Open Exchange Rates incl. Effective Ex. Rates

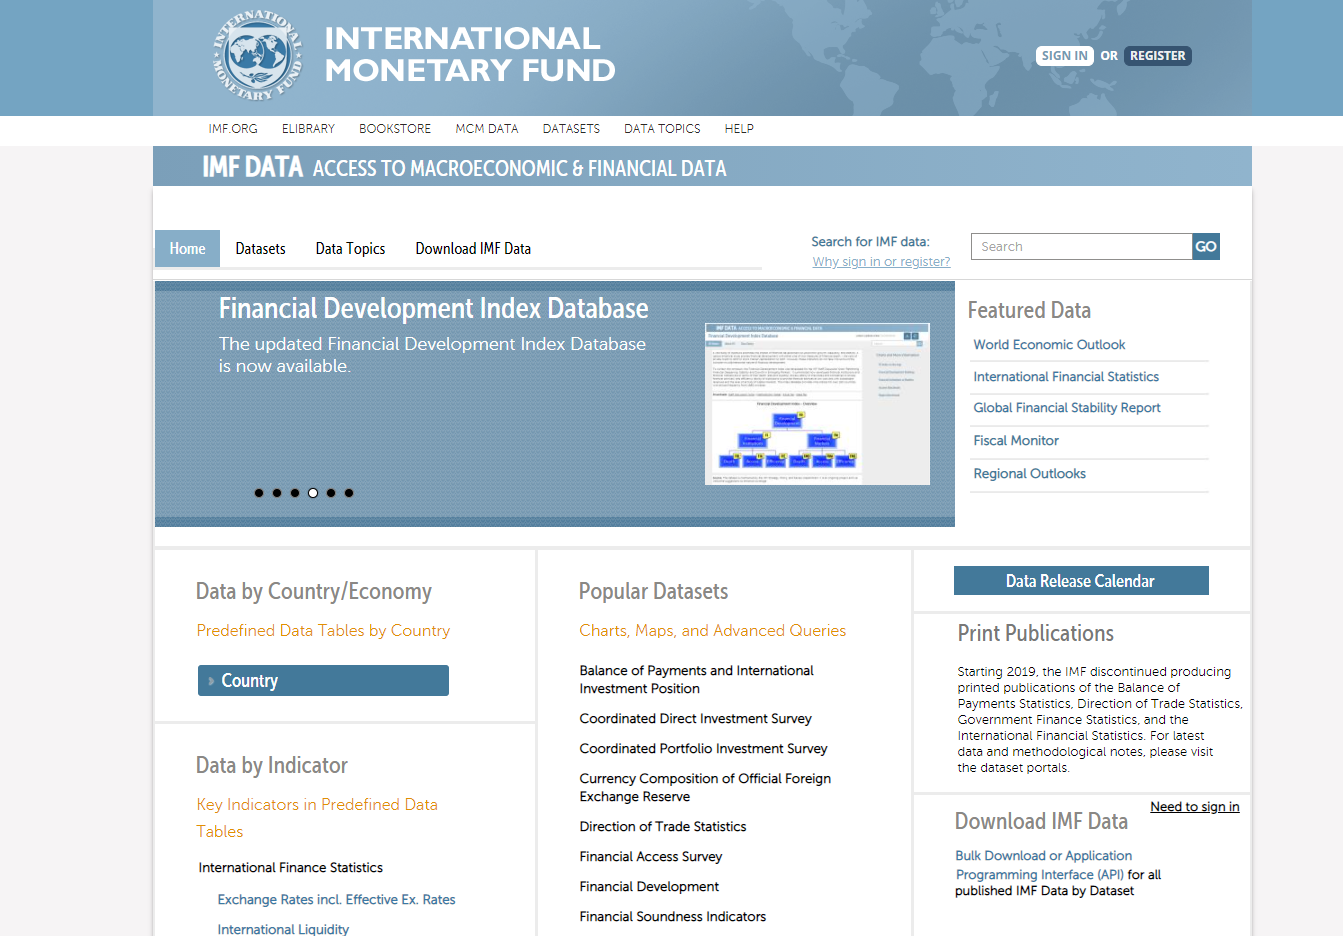coord(336,900)
